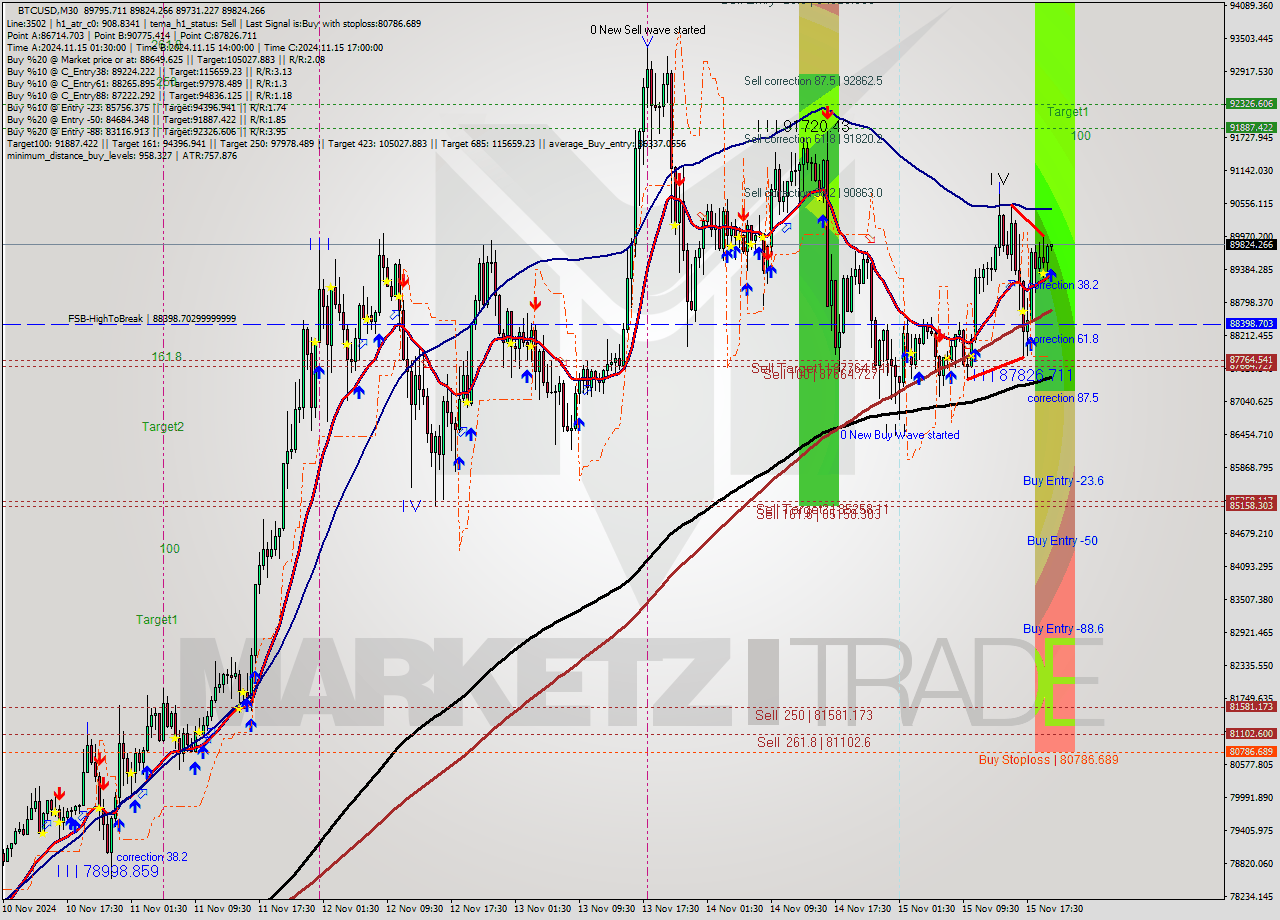Click the red 81581.173 price tag
Screen dimensions: 1280x920
1251,707
